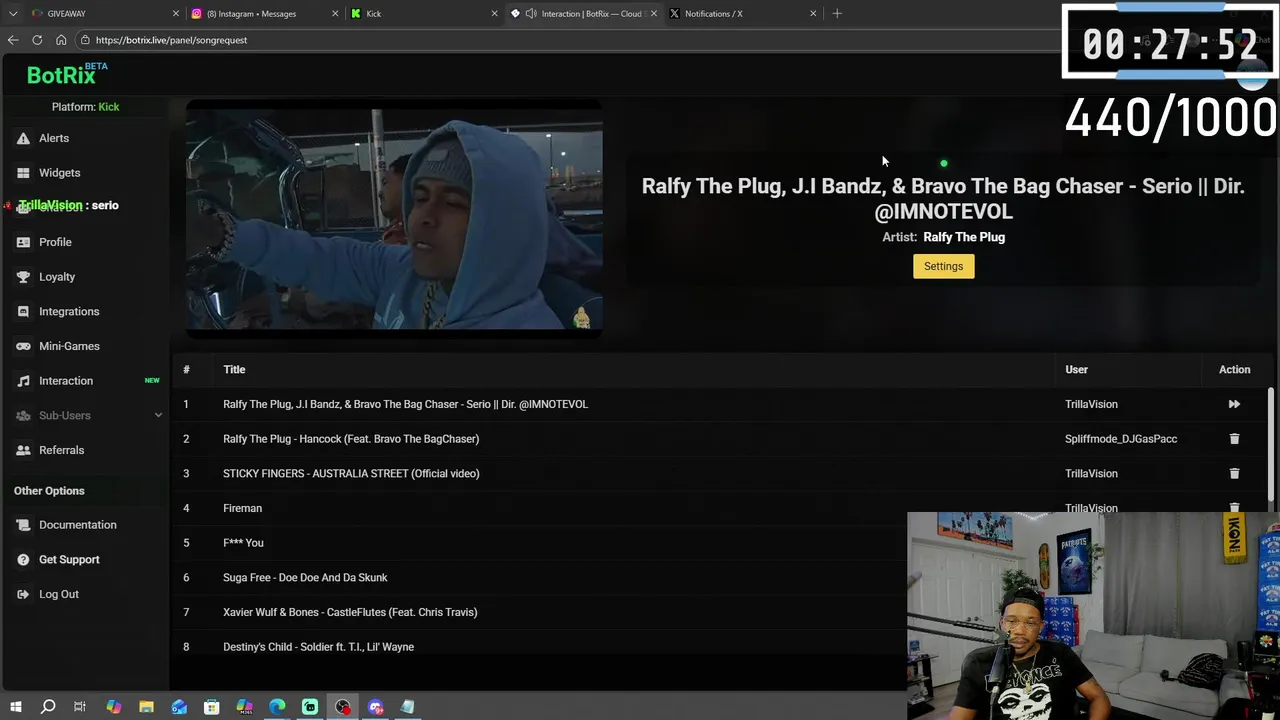Close the Kick browser tab
This screenshot has width=1280, height=720.
(494, 13)
